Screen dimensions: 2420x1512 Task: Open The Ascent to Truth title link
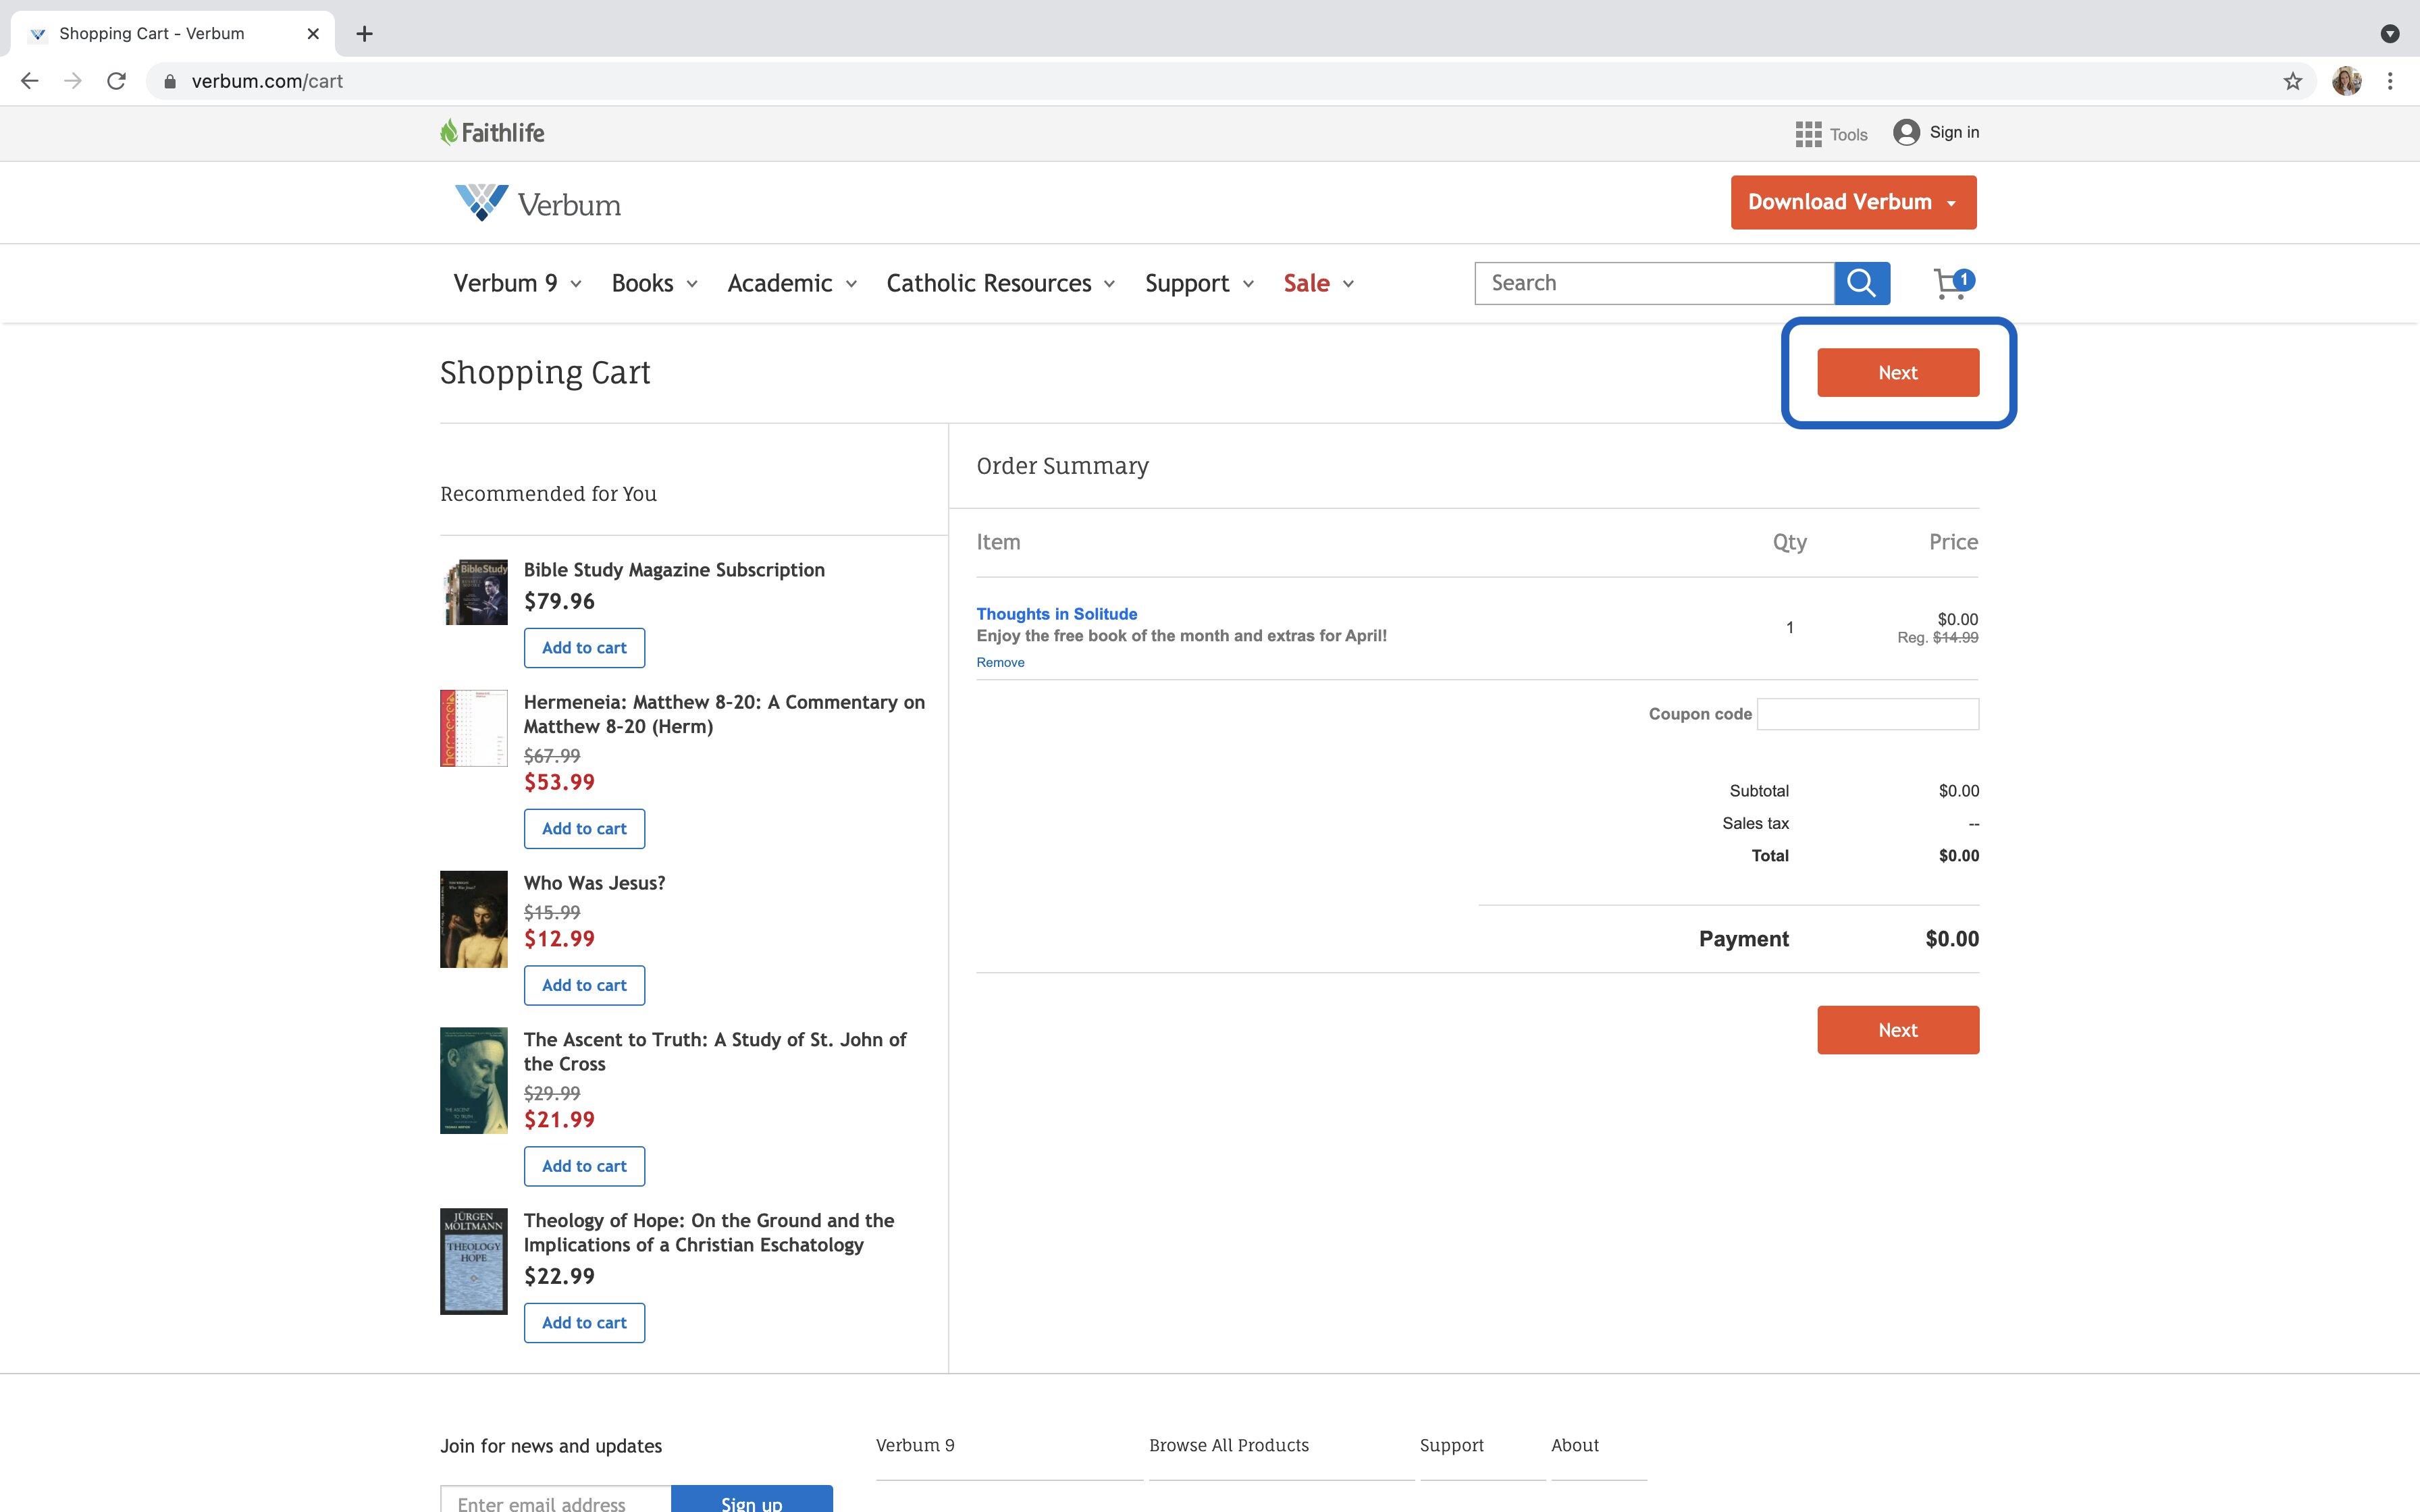click(x=715, y=1052)
